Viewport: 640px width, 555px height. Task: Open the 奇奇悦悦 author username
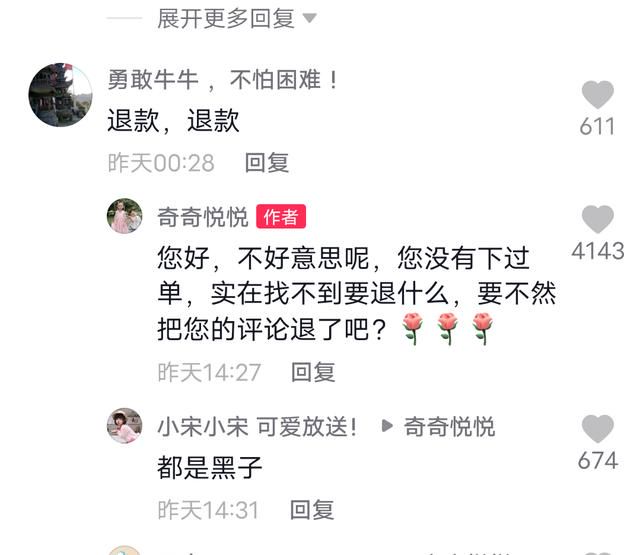(203, 217)
